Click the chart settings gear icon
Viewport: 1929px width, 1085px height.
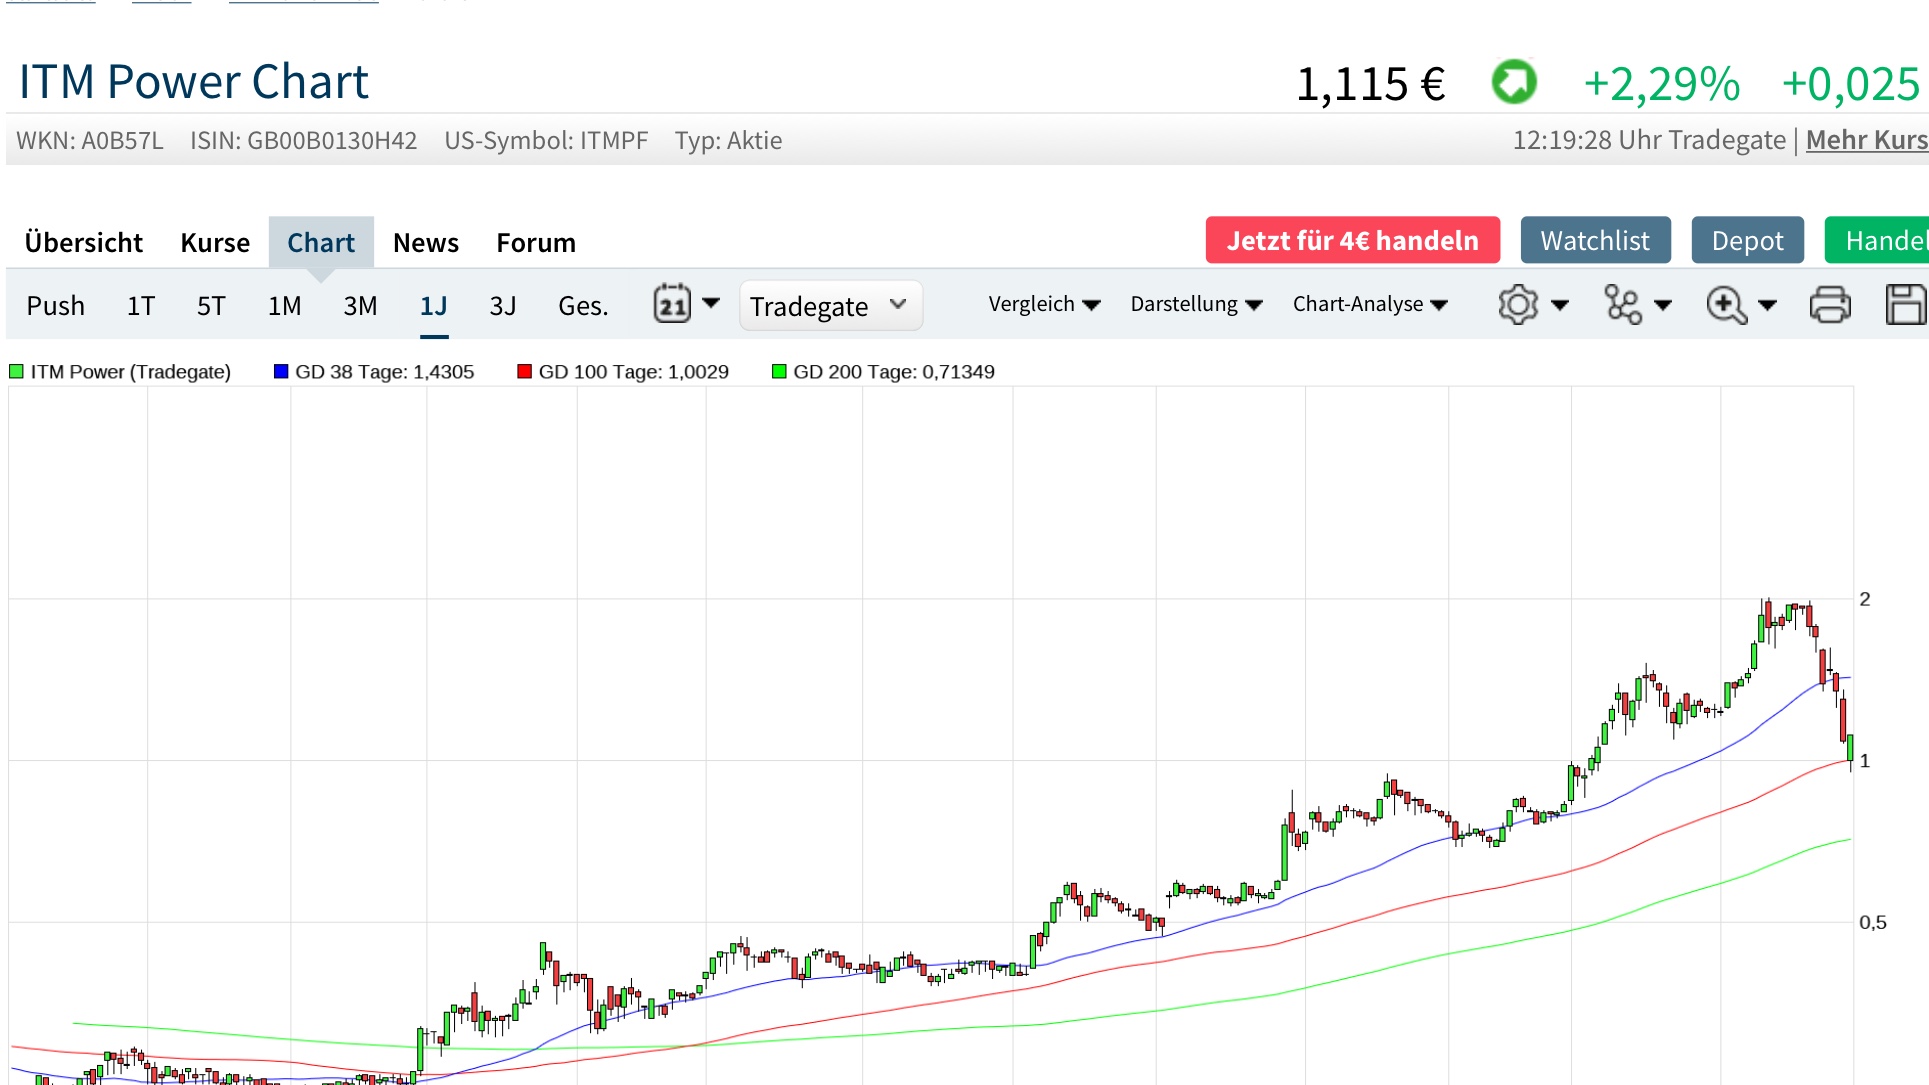(1517, 304)
